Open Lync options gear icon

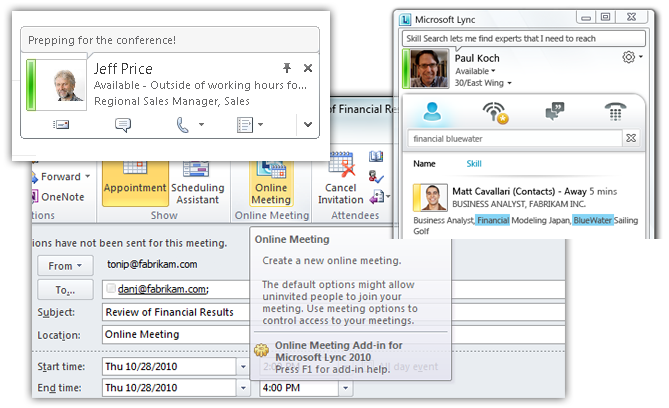click(x=629, y=57)
